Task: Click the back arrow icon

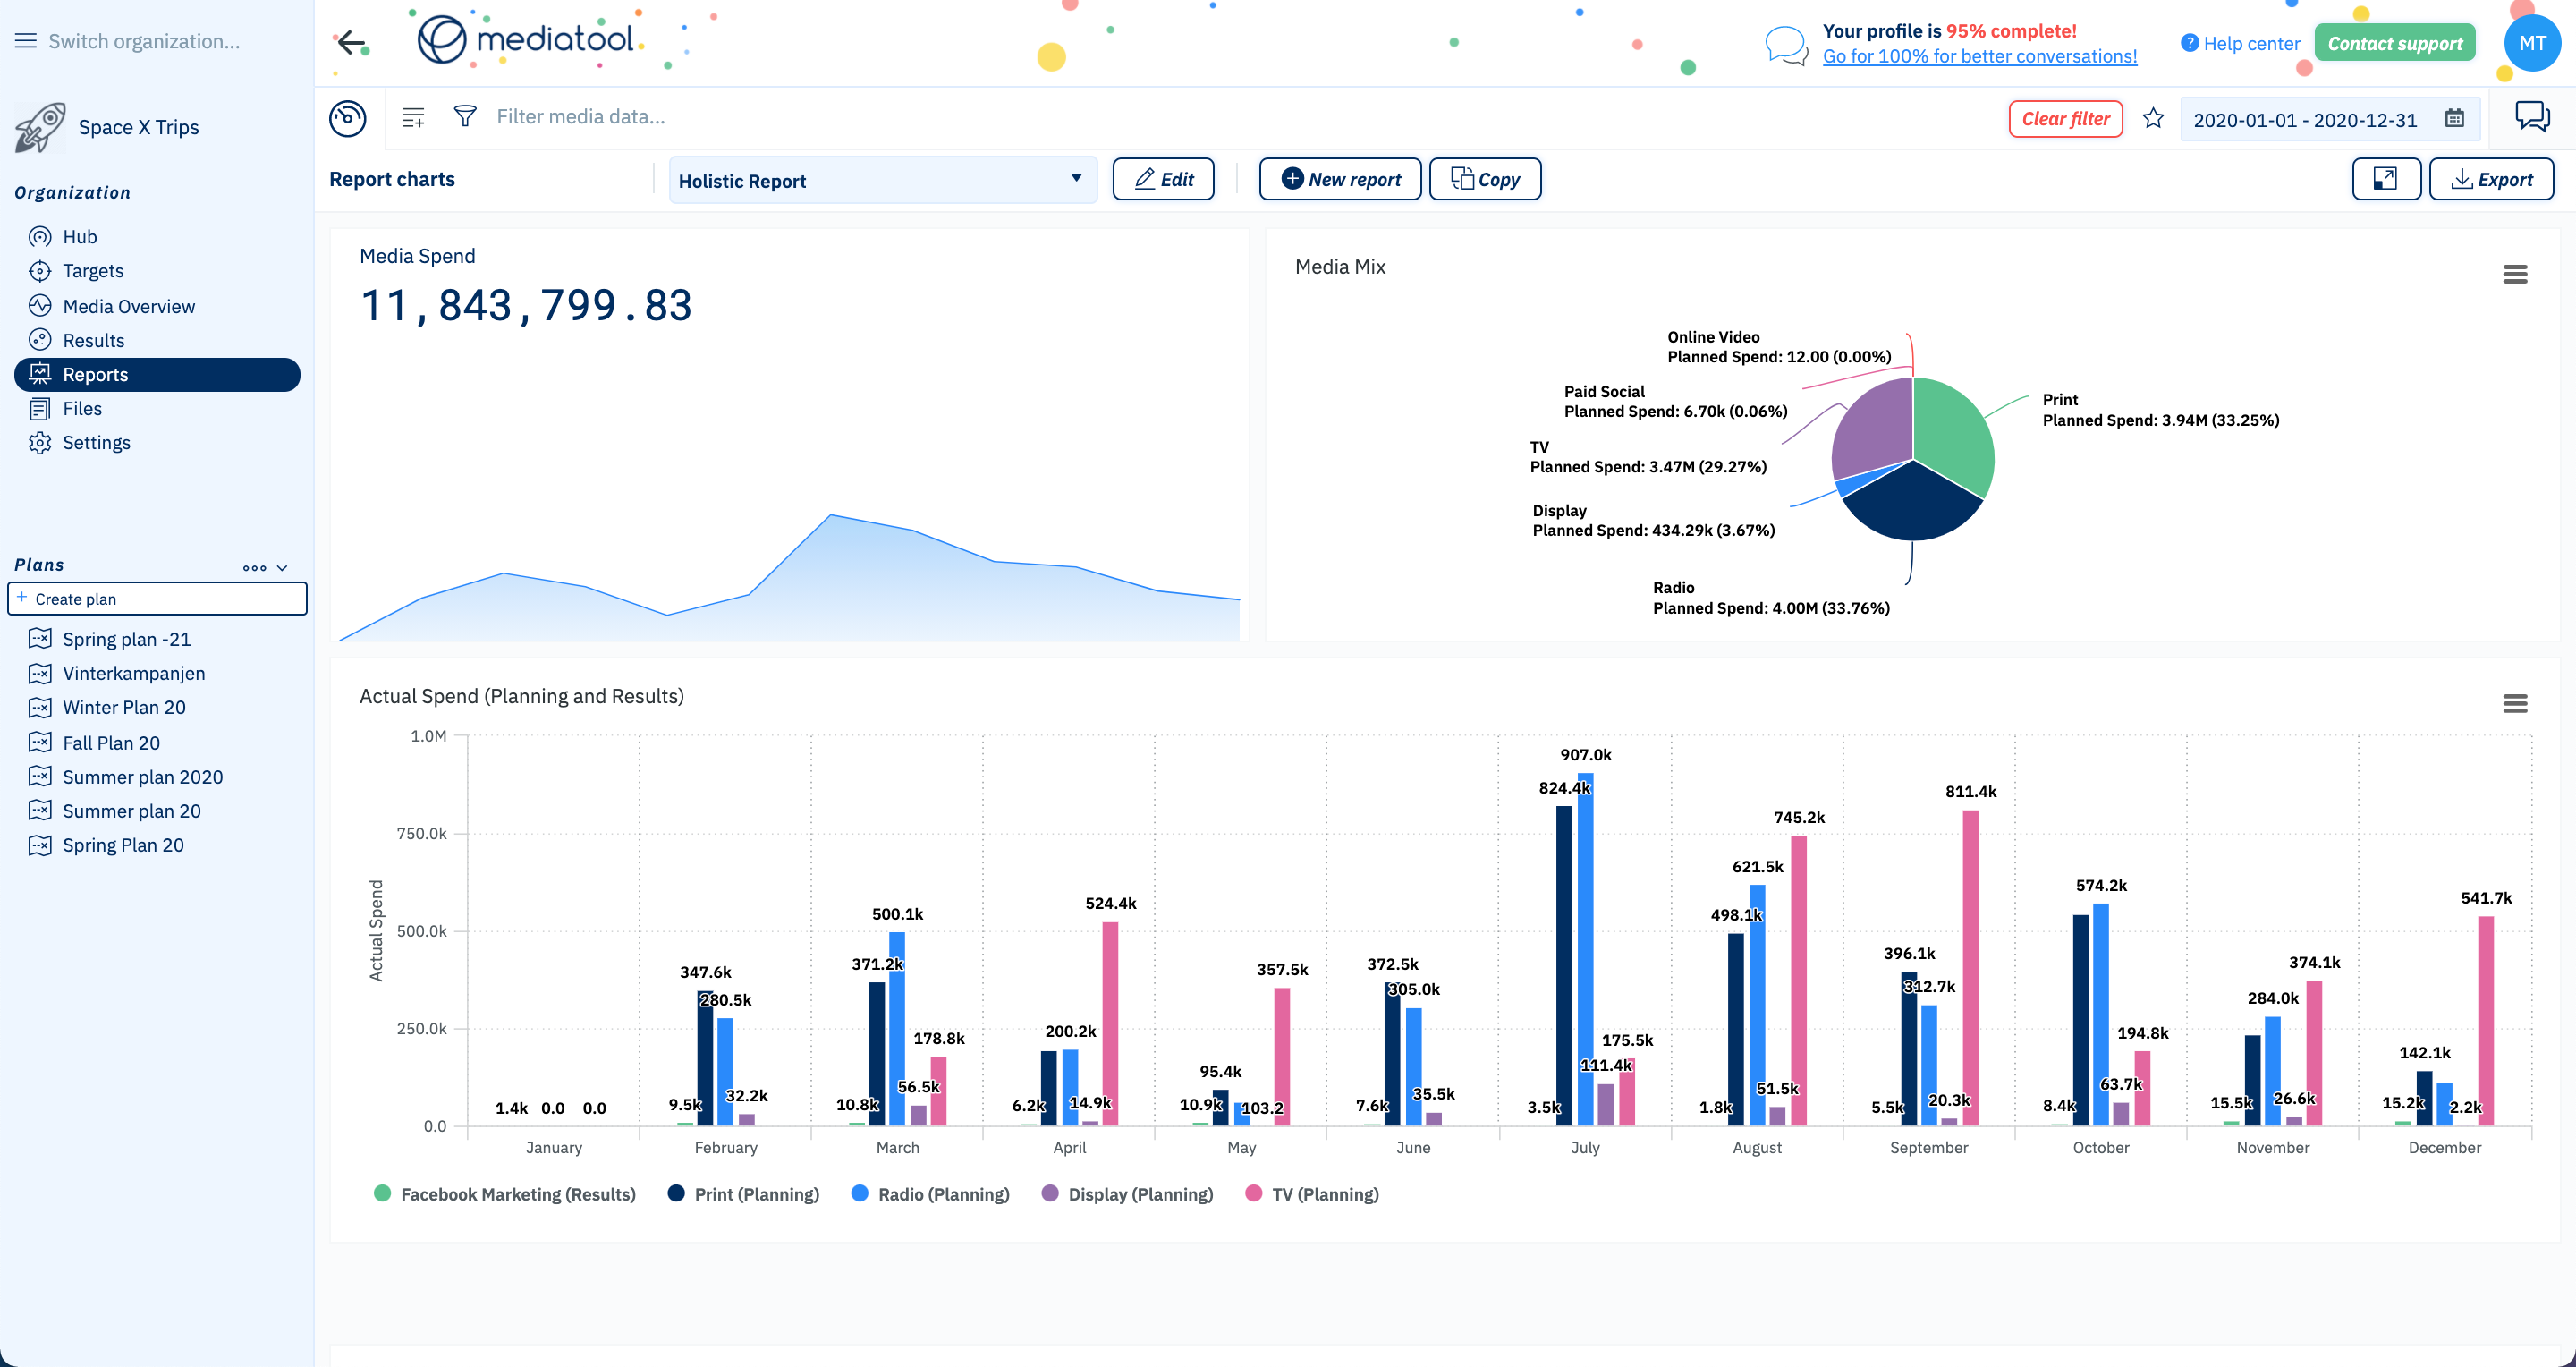Action: pyautogui.click(x=350, y=42)
